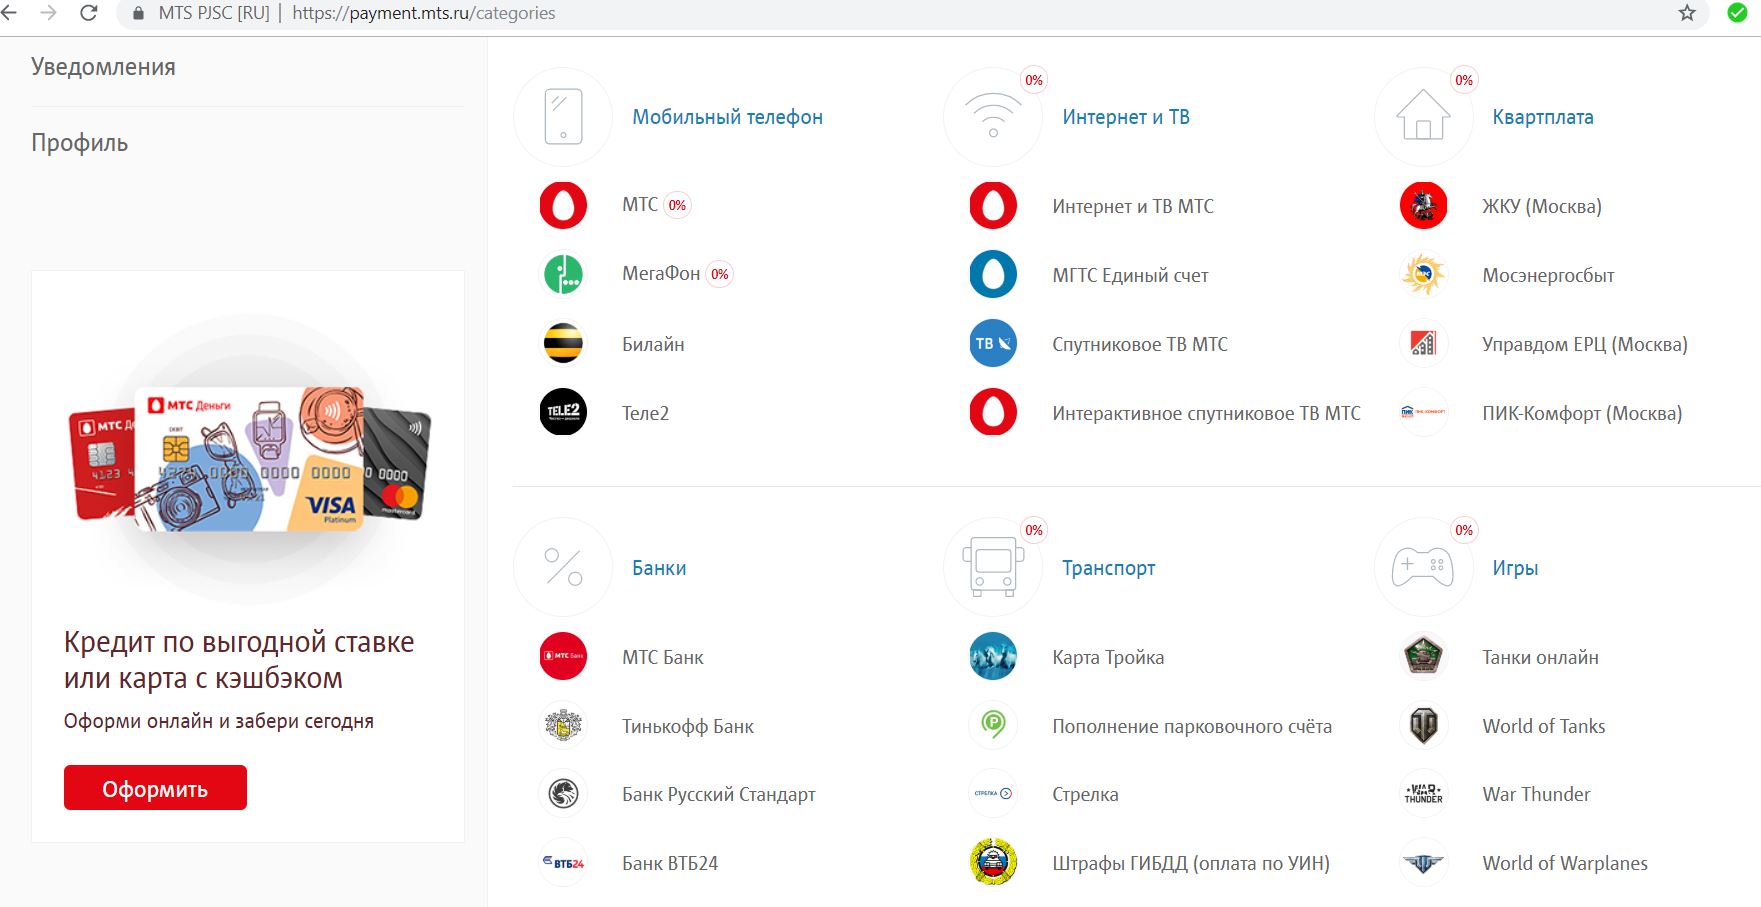Viewport: 1761px width, 907px height.
Task: Click the black Tele2 logo
Action: click(x=563, y=412)
